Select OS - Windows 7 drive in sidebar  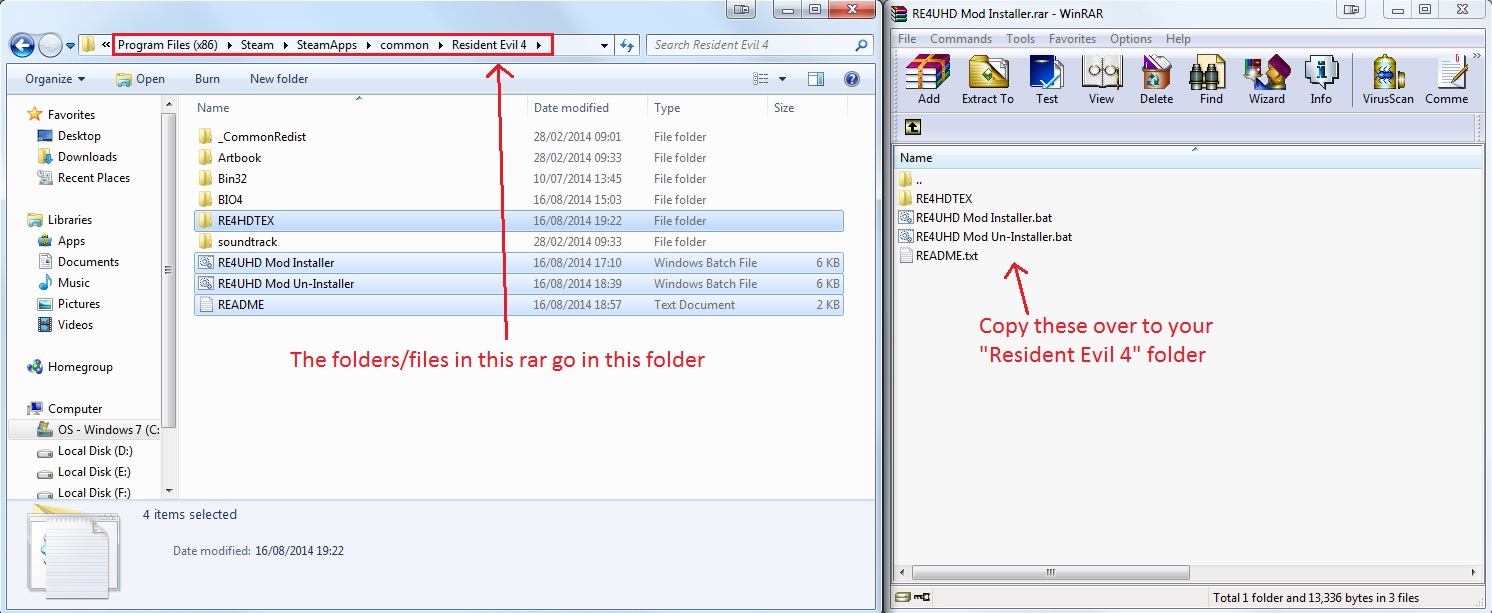[97, 430]
